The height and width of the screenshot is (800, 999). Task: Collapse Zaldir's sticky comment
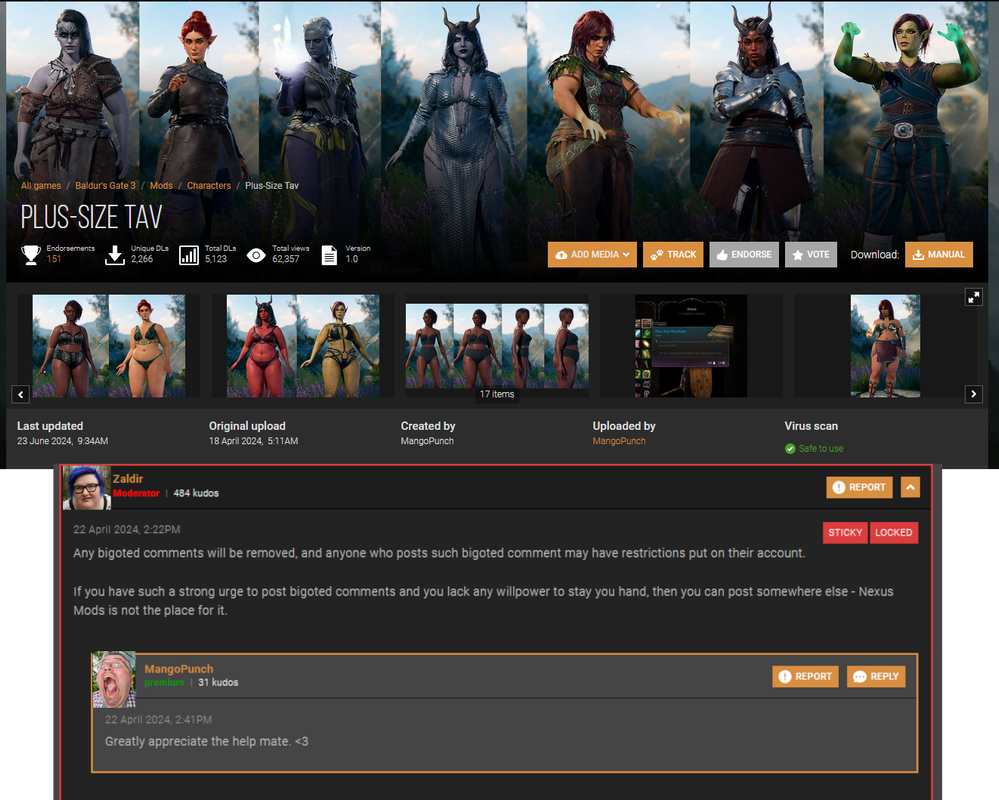pos(910,487)
